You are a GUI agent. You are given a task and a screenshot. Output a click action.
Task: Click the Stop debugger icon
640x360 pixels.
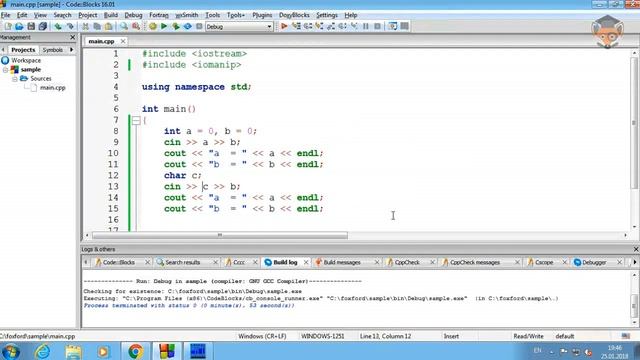(378, 27)
